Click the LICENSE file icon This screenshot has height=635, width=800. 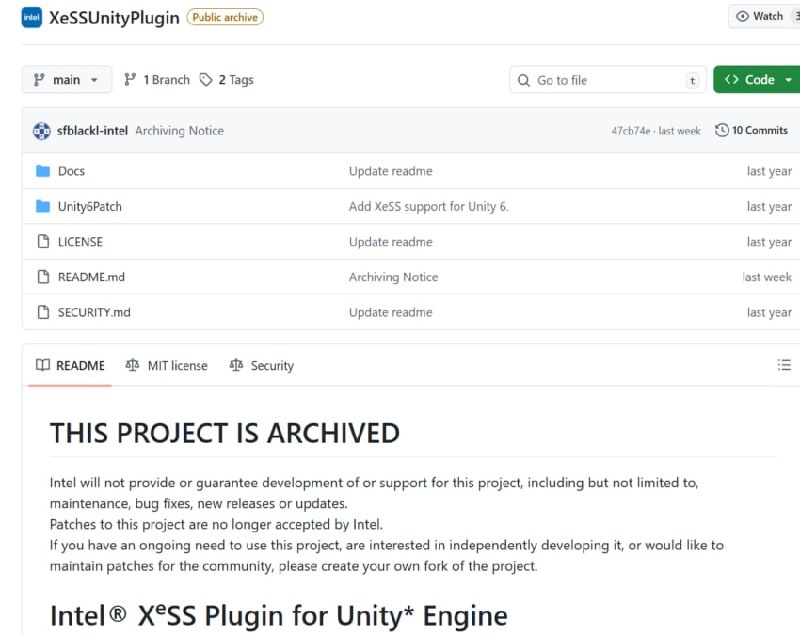pyautogui.click(x=43, y=241)
